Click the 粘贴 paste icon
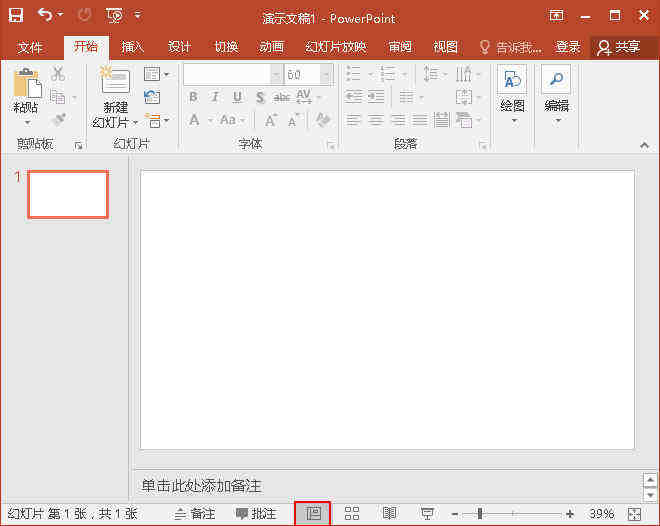This screenshot has width=660, height=526. click(27, 83)
